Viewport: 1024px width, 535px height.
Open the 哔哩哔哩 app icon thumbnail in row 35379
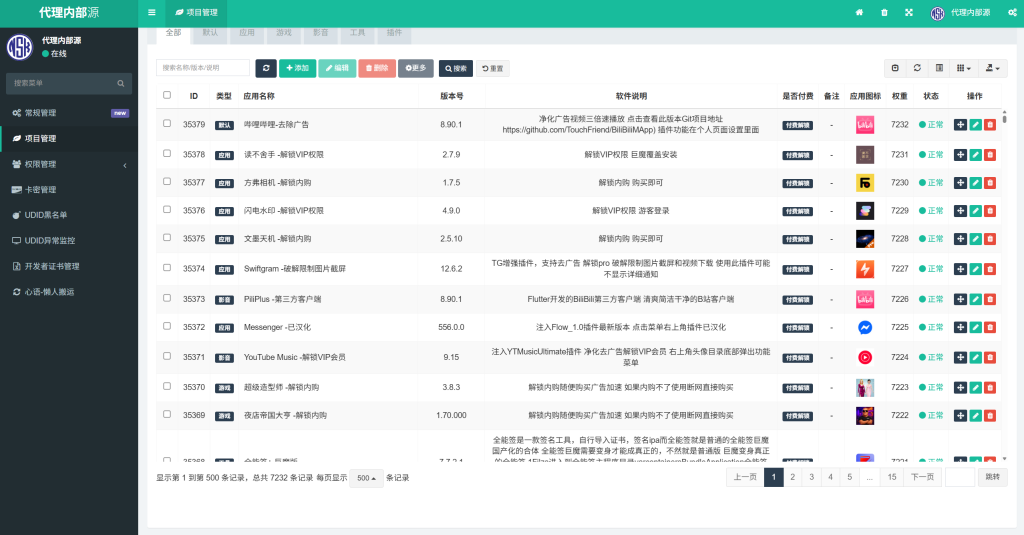click(865, 125)
